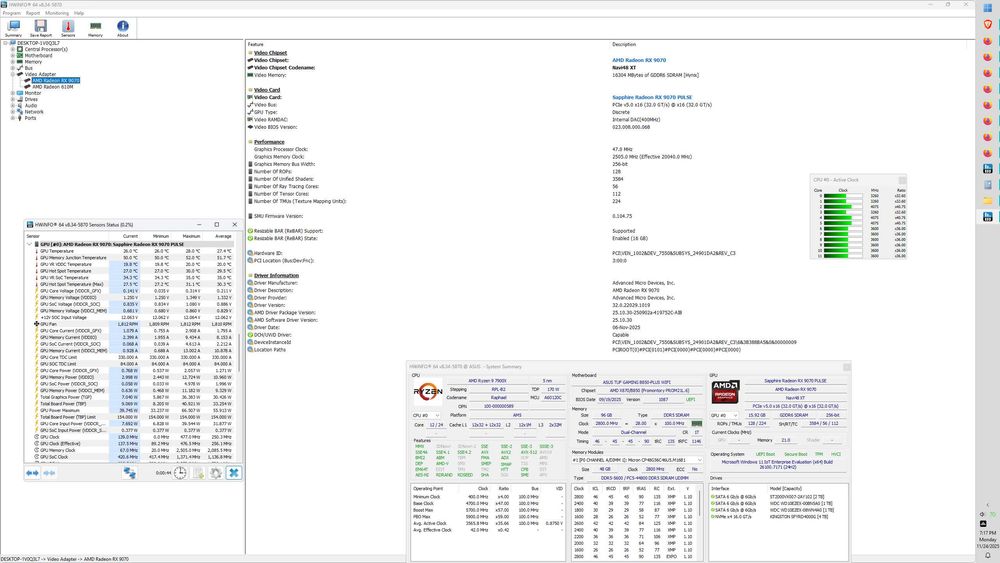This screenshot has width=1000, height=563.
Task: Click the Motherboard tree icon
Action: pyautogui.click(x=20, y=55)
